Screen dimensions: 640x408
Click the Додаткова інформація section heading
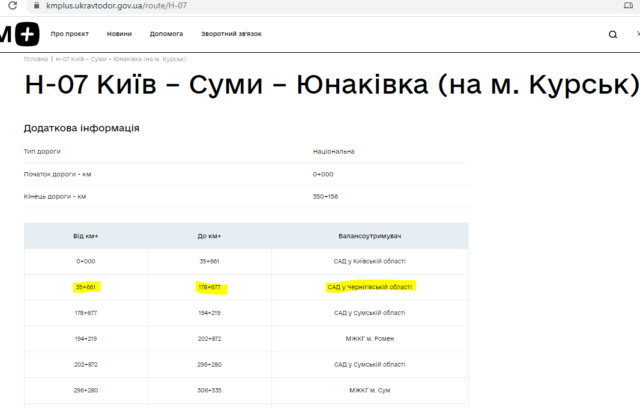click(81, 128)
